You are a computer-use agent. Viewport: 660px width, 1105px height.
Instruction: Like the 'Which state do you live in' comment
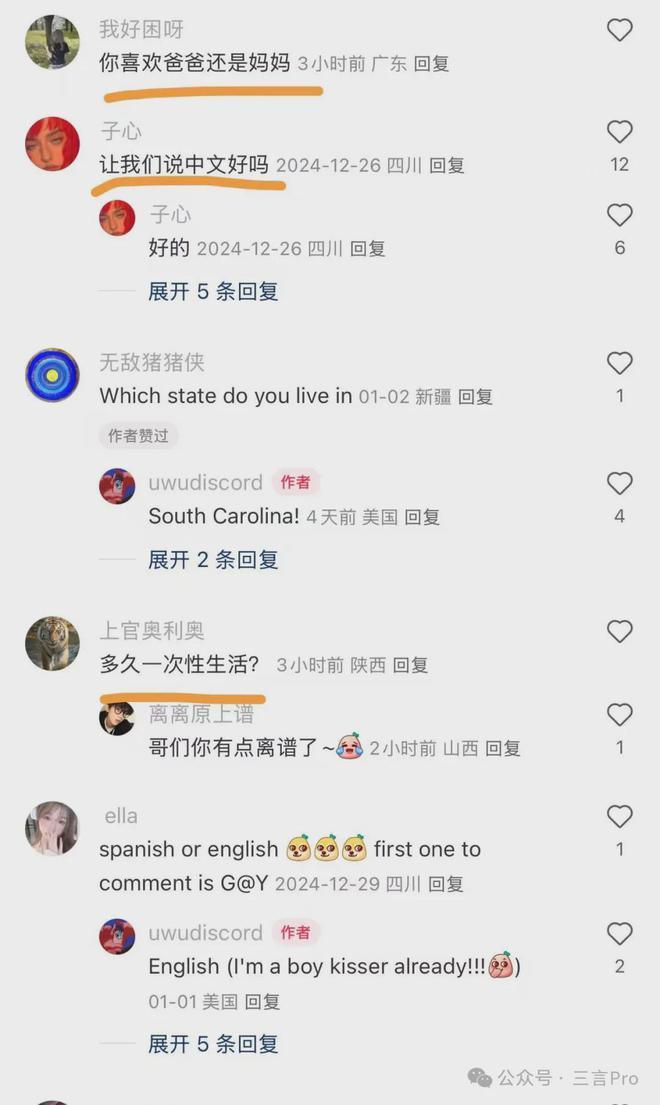click(619, 363)
